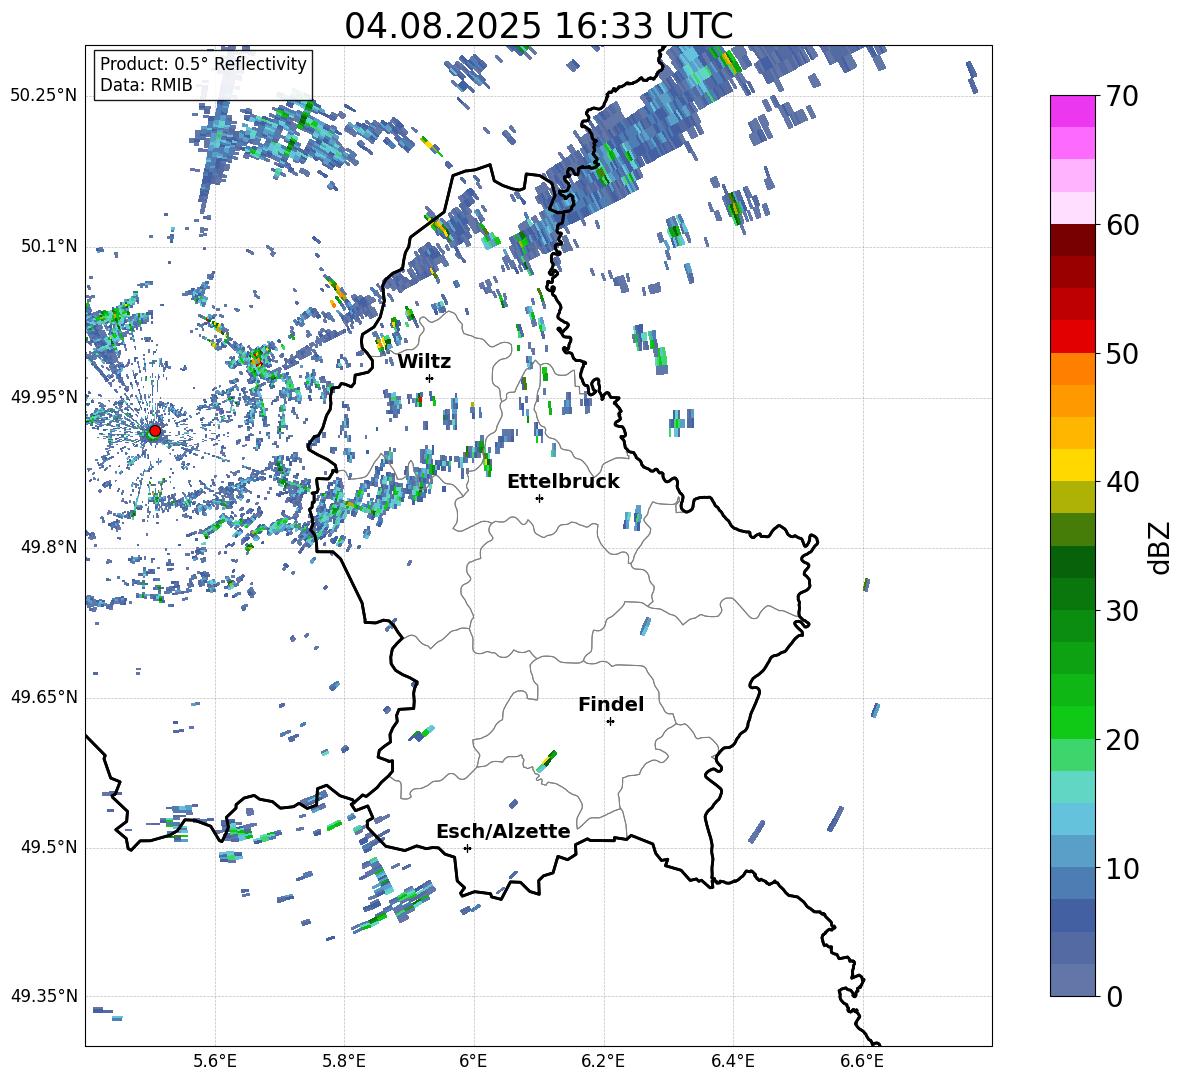Pick the orange swatch just above 50

pyautogui.click(x=1072, y=368)
